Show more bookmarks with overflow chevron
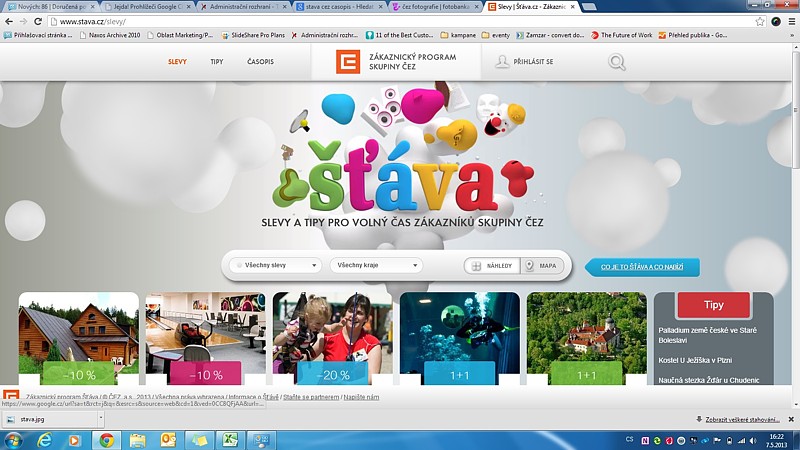800x450 pixels. click(792, 35)
